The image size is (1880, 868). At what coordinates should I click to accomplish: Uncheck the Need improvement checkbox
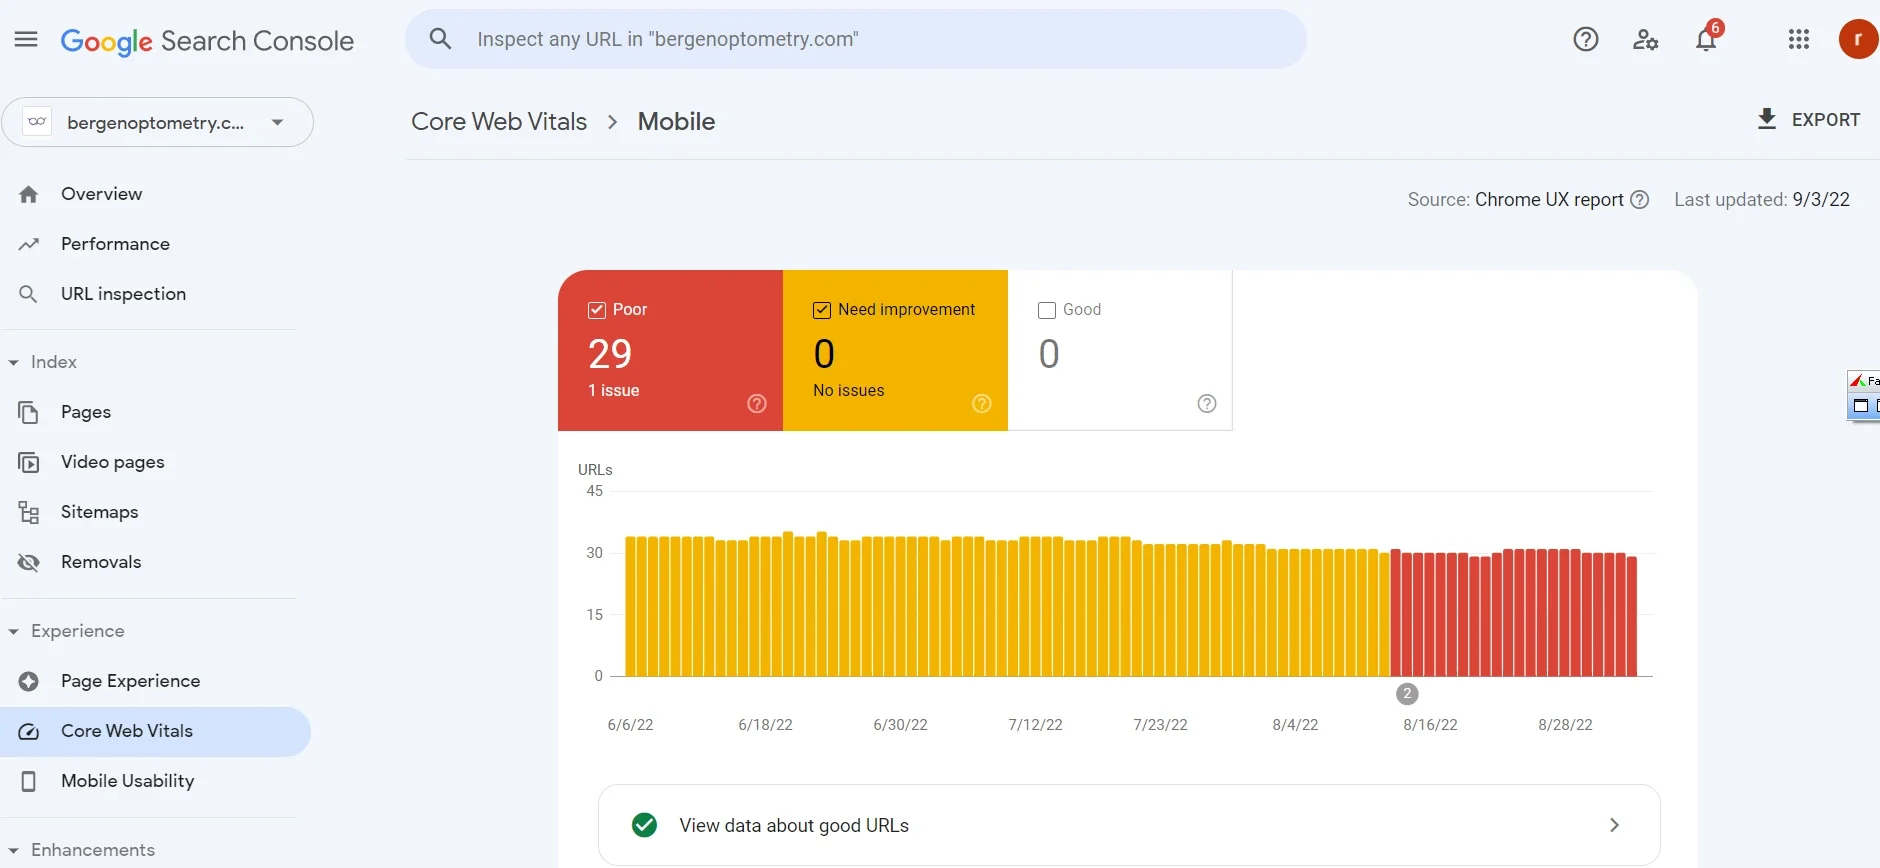point(822,310)
